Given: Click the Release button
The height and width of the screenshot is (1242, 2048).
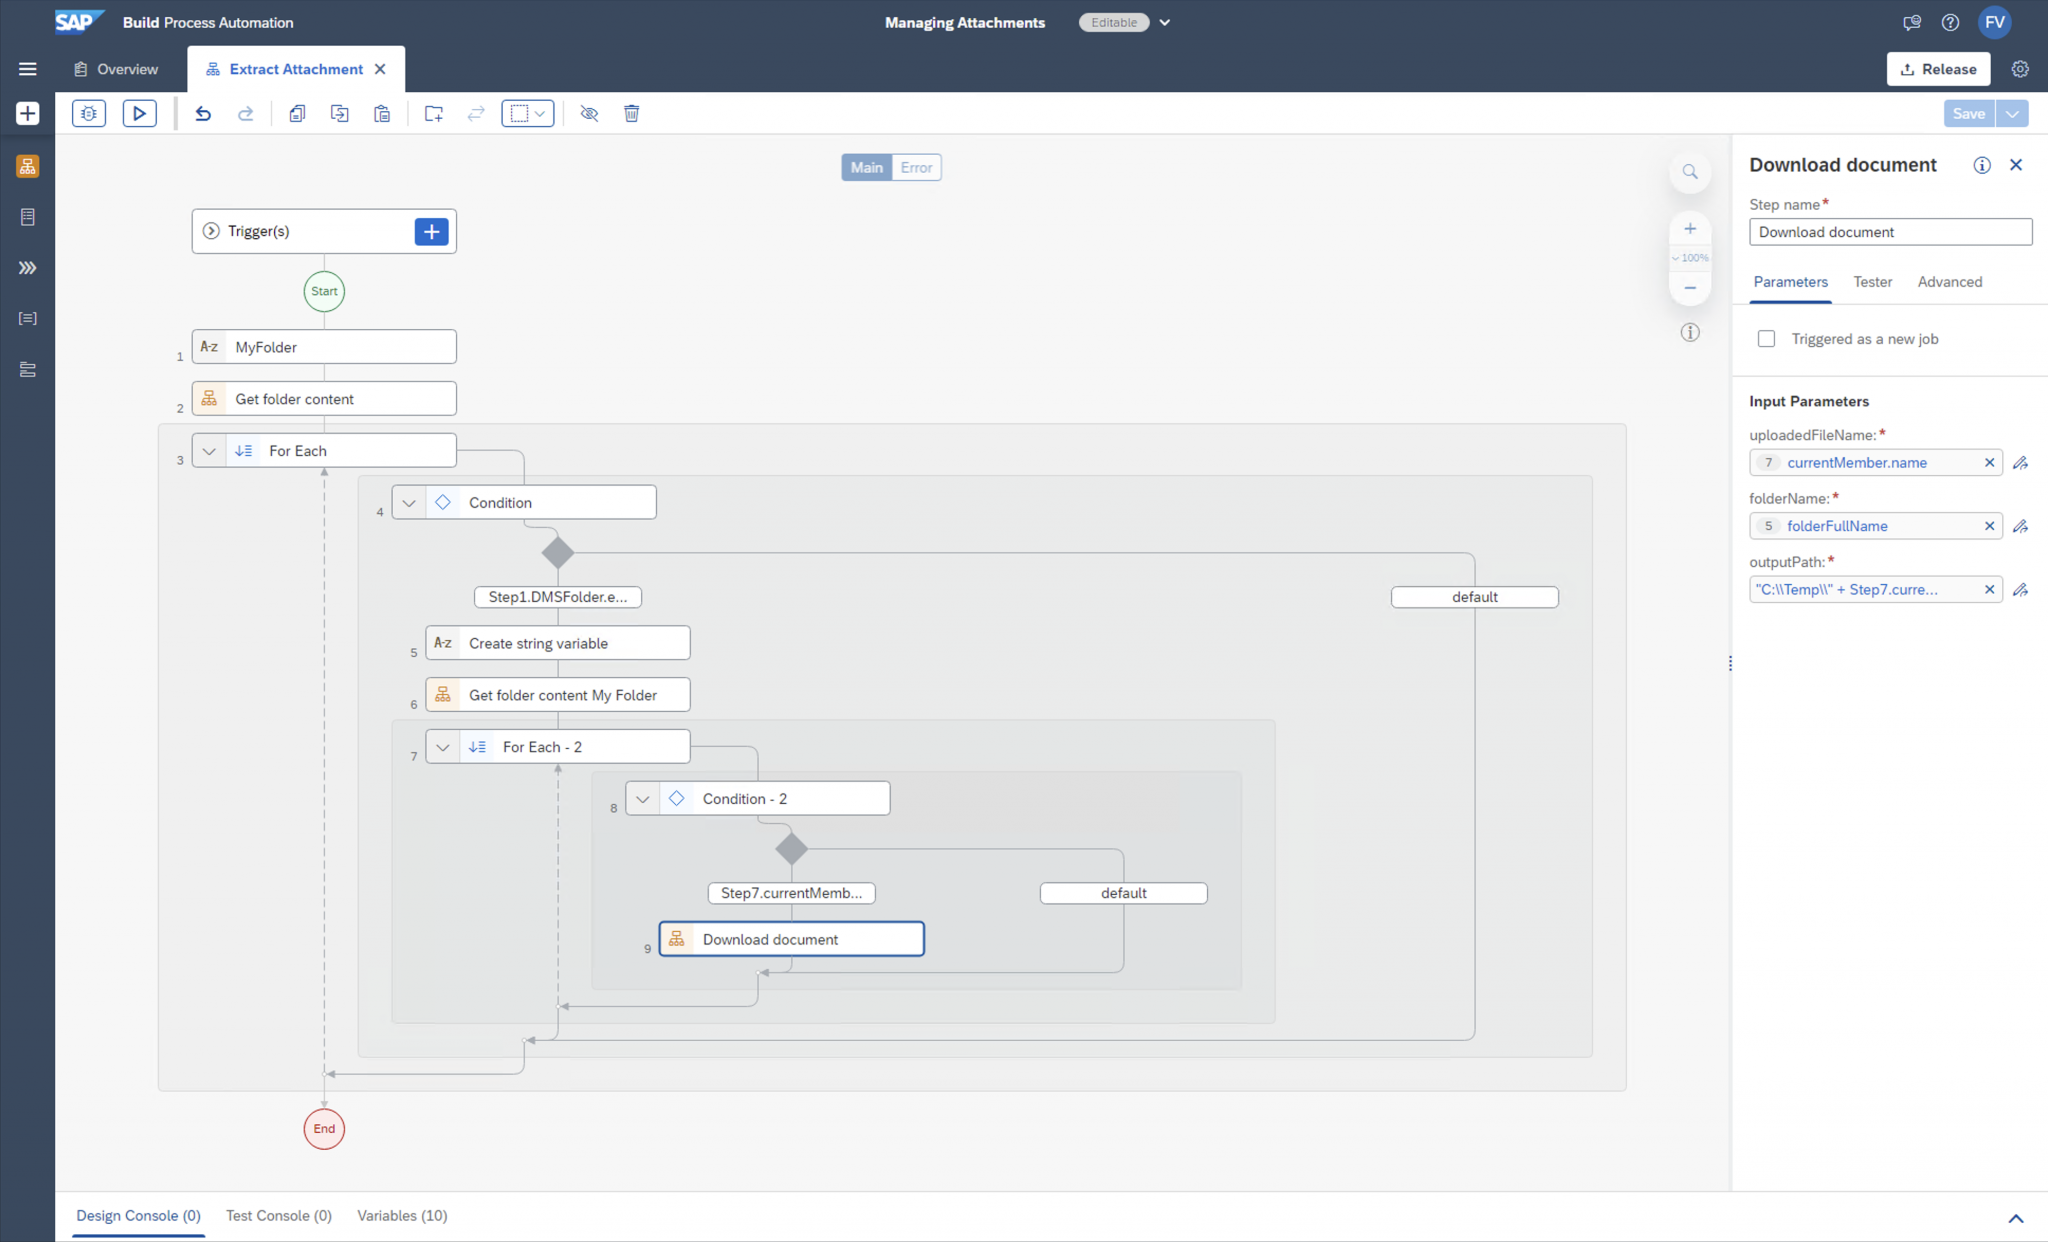Looking at the screenshot, I should 1938,69.
